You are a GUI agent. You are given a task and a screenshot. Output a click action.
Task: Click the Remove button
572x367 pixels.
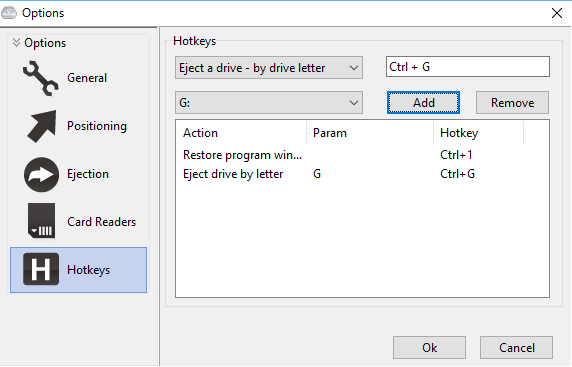pyautogui.click(x=512, y=103)
